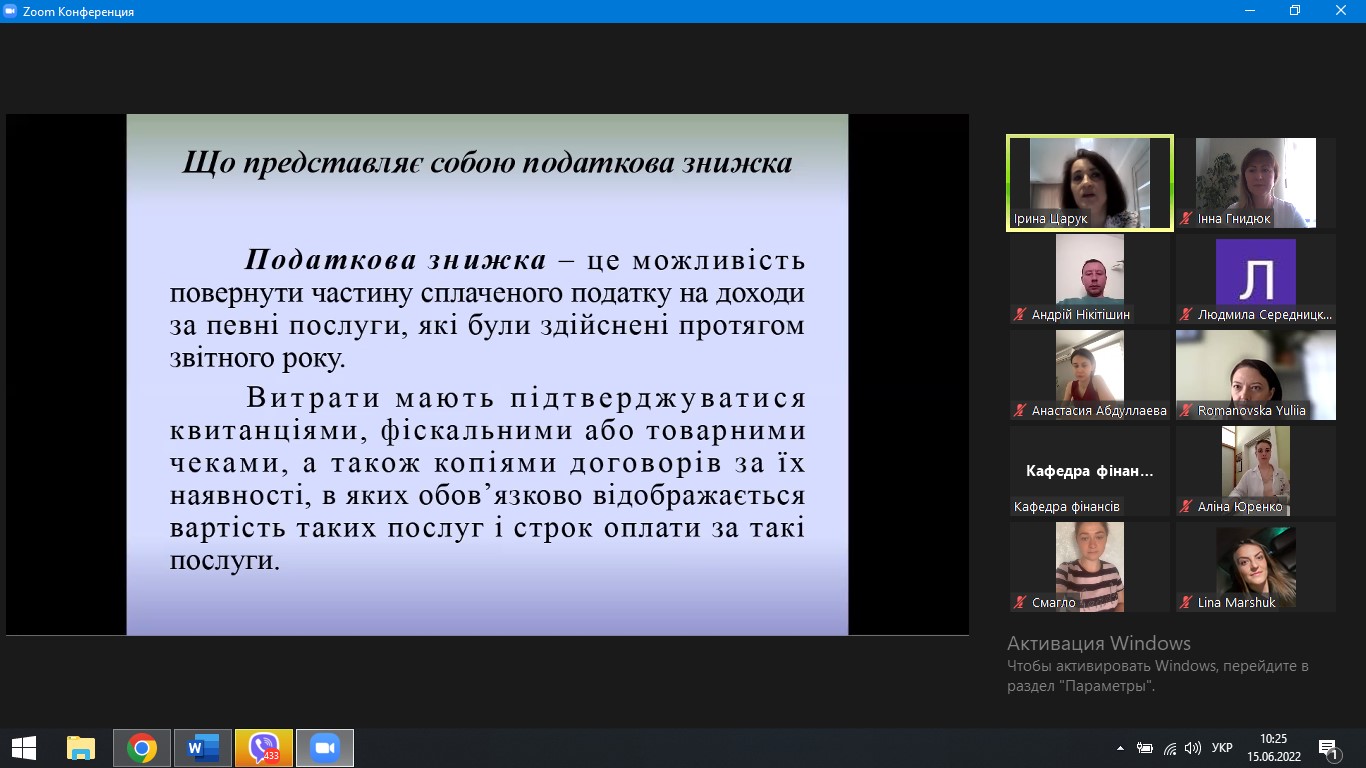Open the clock and date flyout

(1273, 748)
